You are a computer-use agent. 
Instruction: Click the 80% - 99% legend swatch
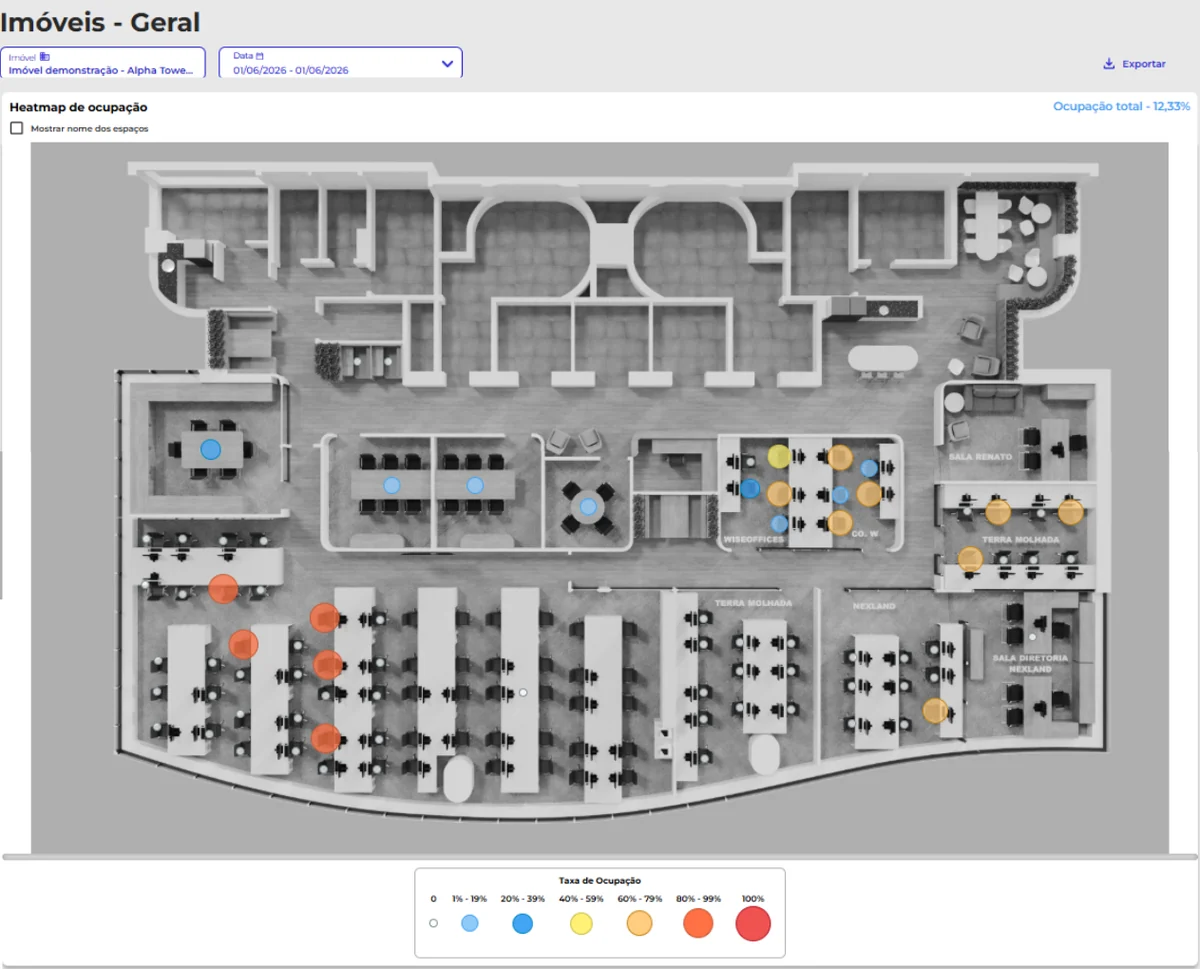tap(698, 924)
